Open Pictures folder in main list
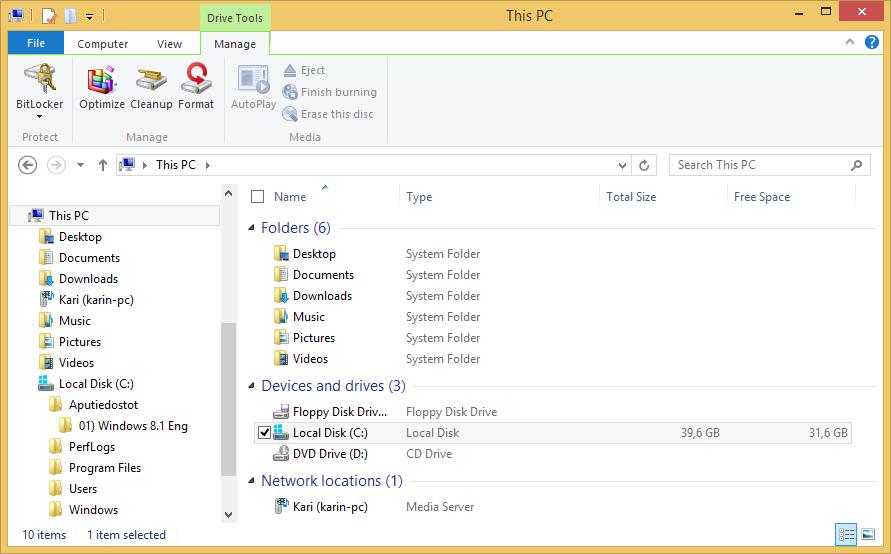Viewport: 891px width, 554px height. [305, 338]
